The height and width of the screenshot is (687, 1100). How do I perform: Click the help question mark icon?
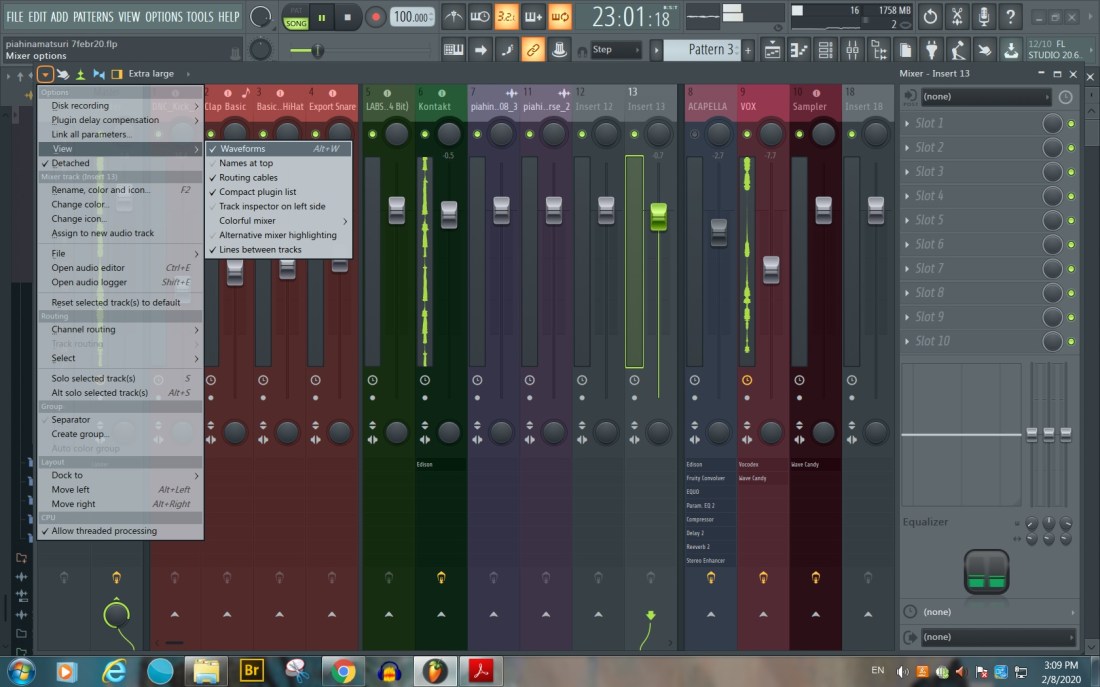1010,17
